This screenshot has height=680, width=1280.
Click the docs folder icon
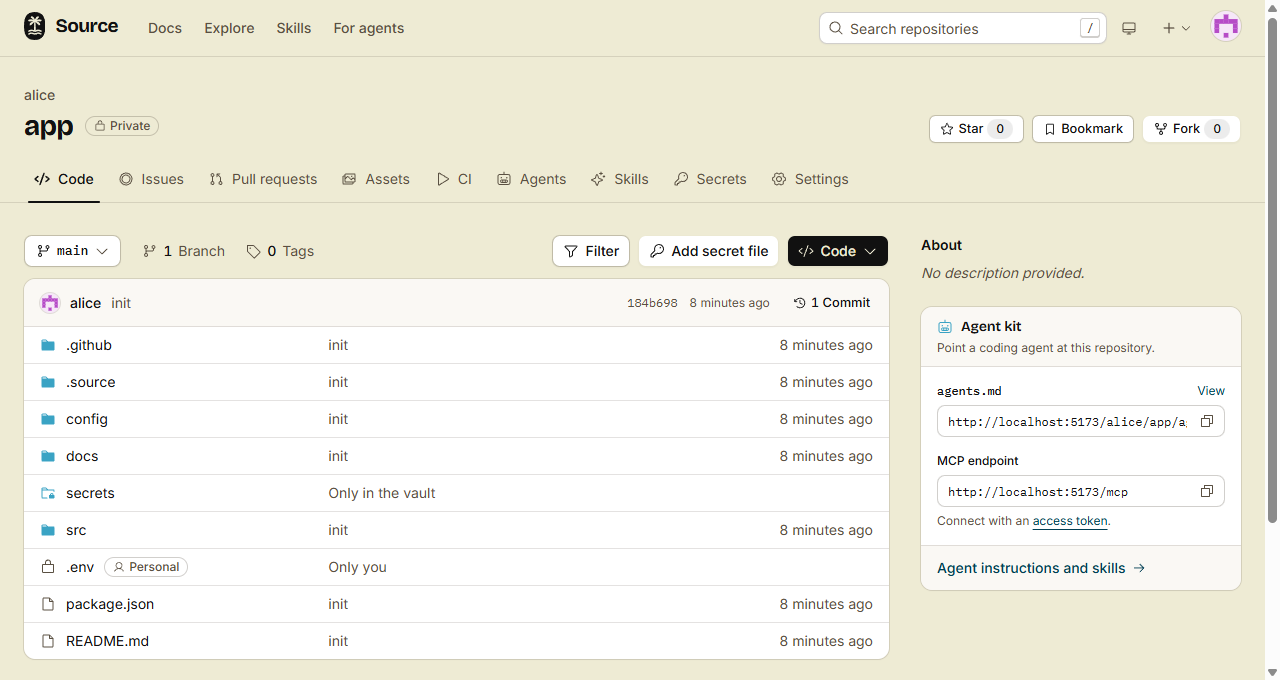pyautogui.click(x=48, y=456)
